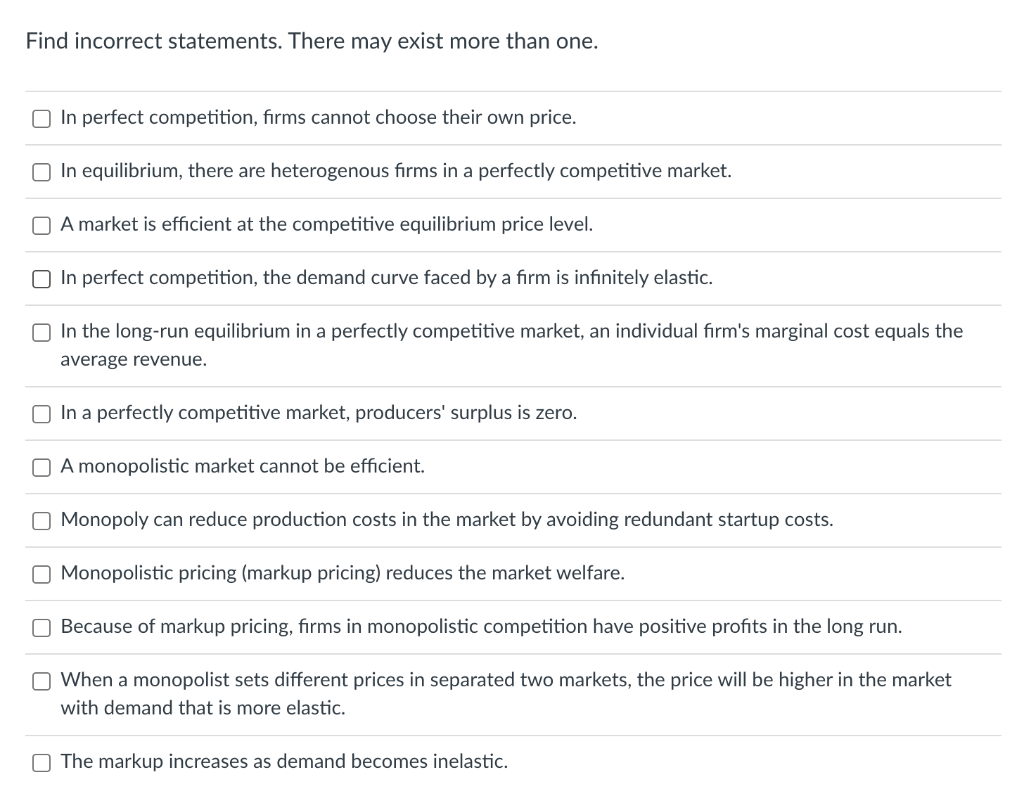This screenshot has height=796, width=1024.
Task: Mark the checkbox for the separated two markets statement
Action: coord(41,681)
